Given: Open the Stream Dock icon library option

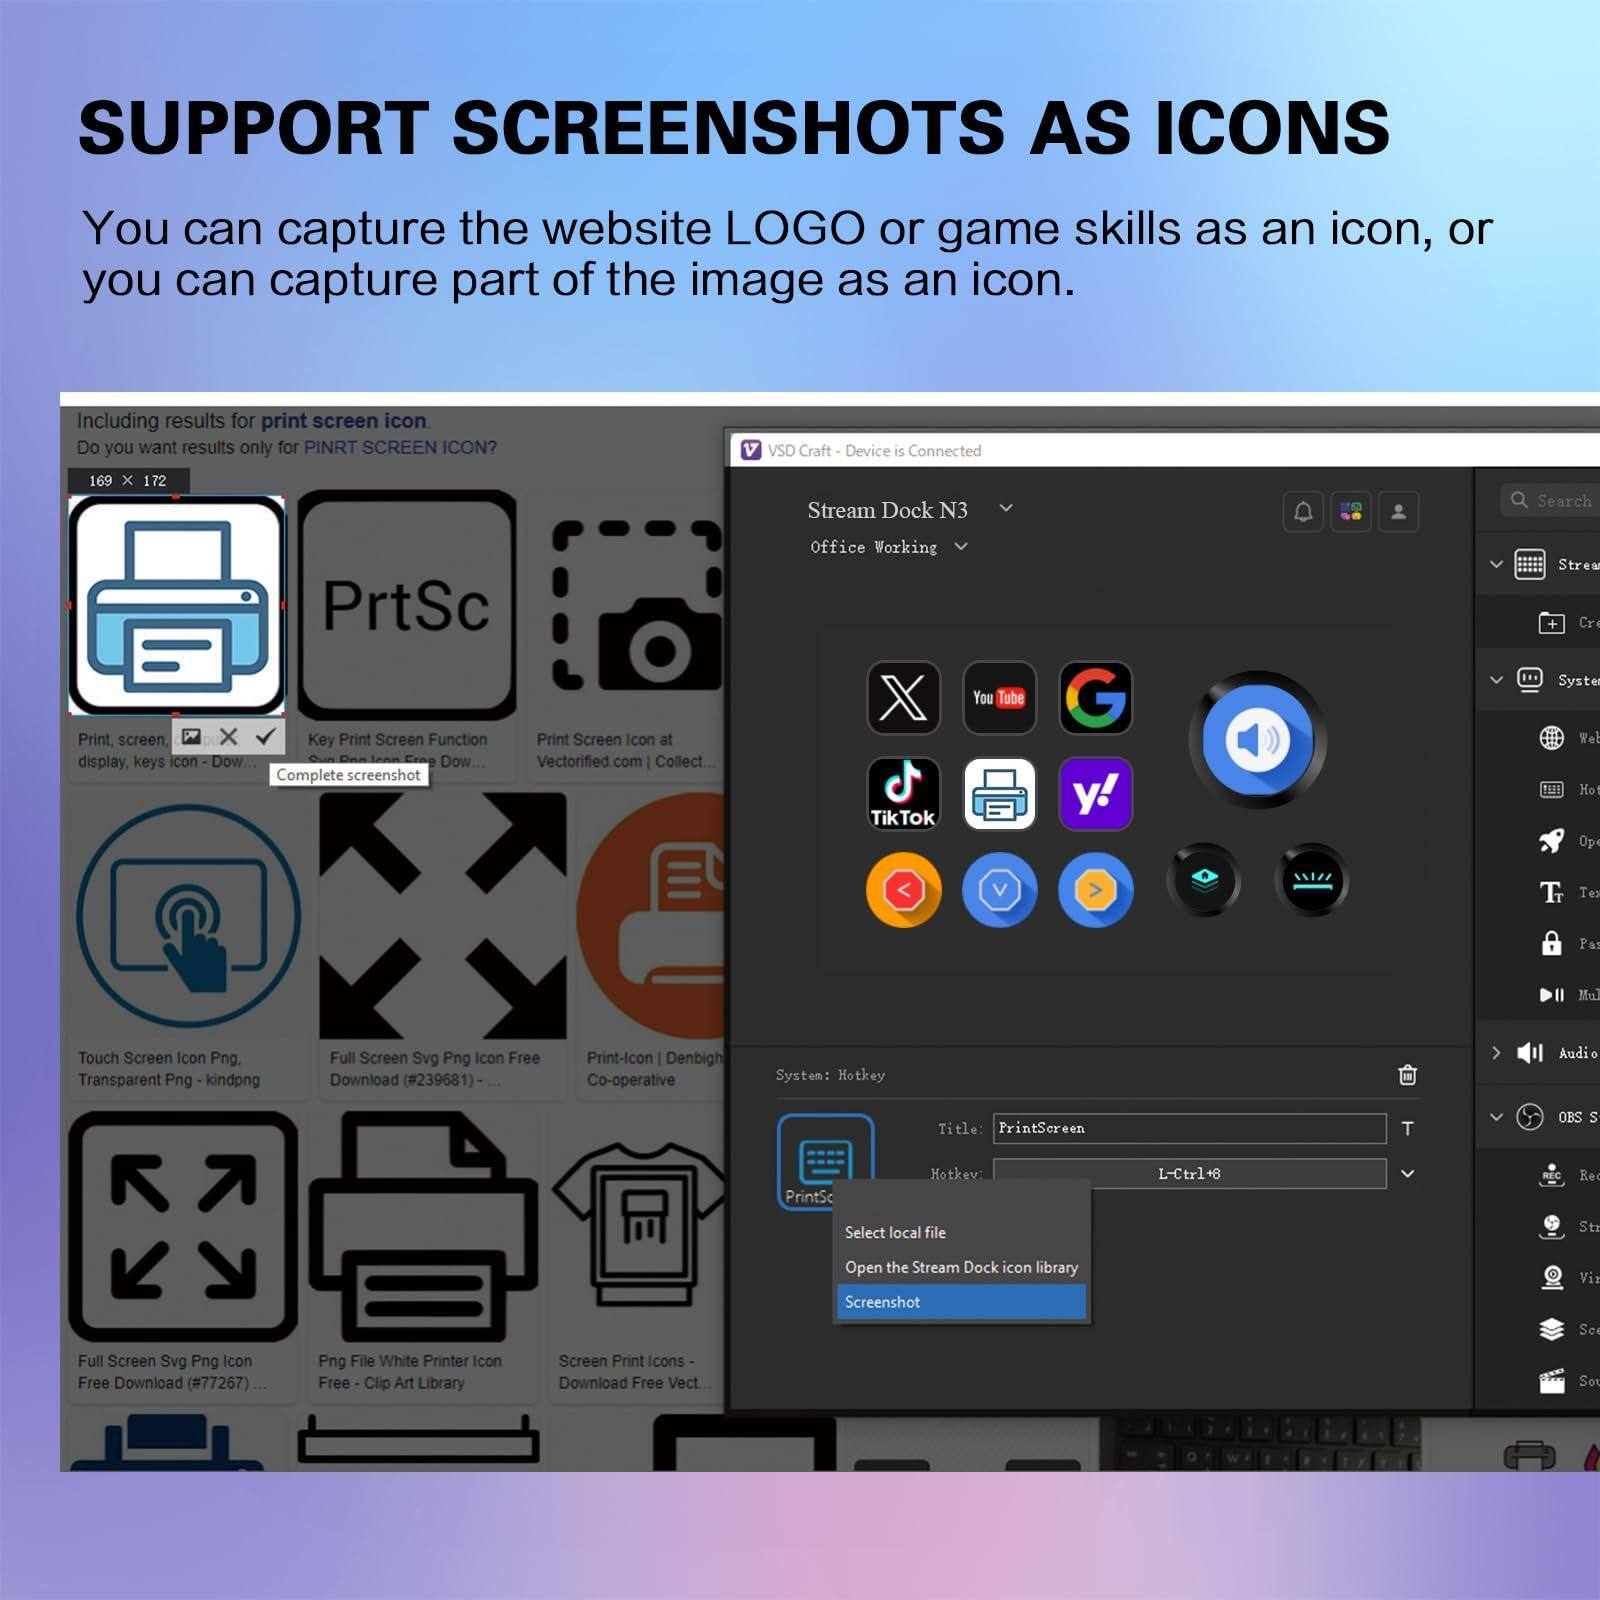Looking at the screenshot, I should [961, 1267].
